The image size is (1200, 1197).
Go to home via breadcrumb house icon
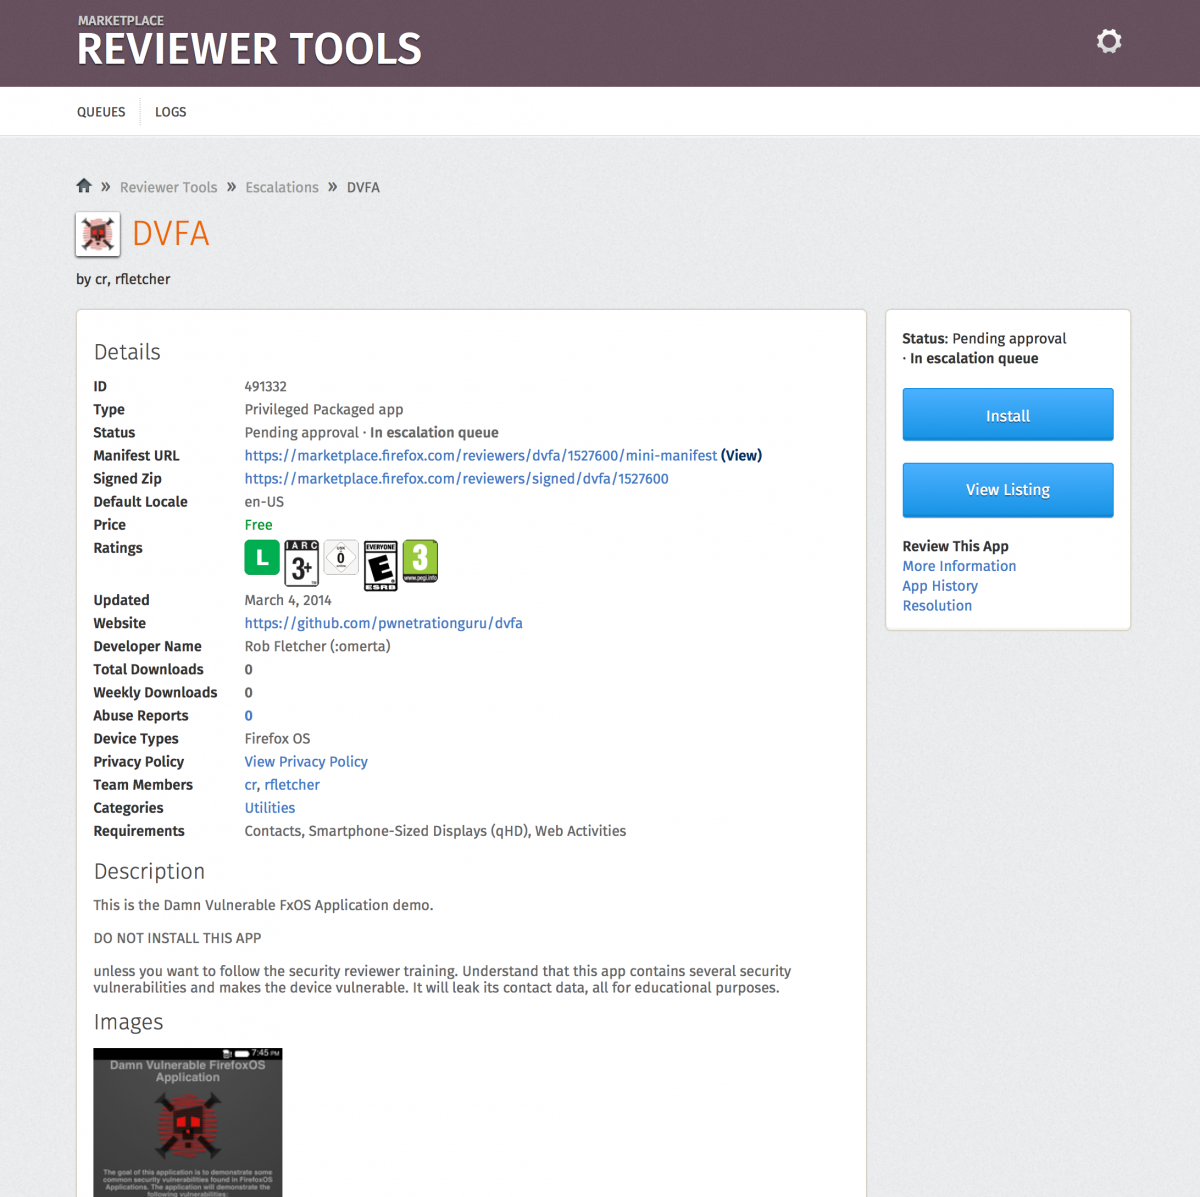click(x=84, y=186)
